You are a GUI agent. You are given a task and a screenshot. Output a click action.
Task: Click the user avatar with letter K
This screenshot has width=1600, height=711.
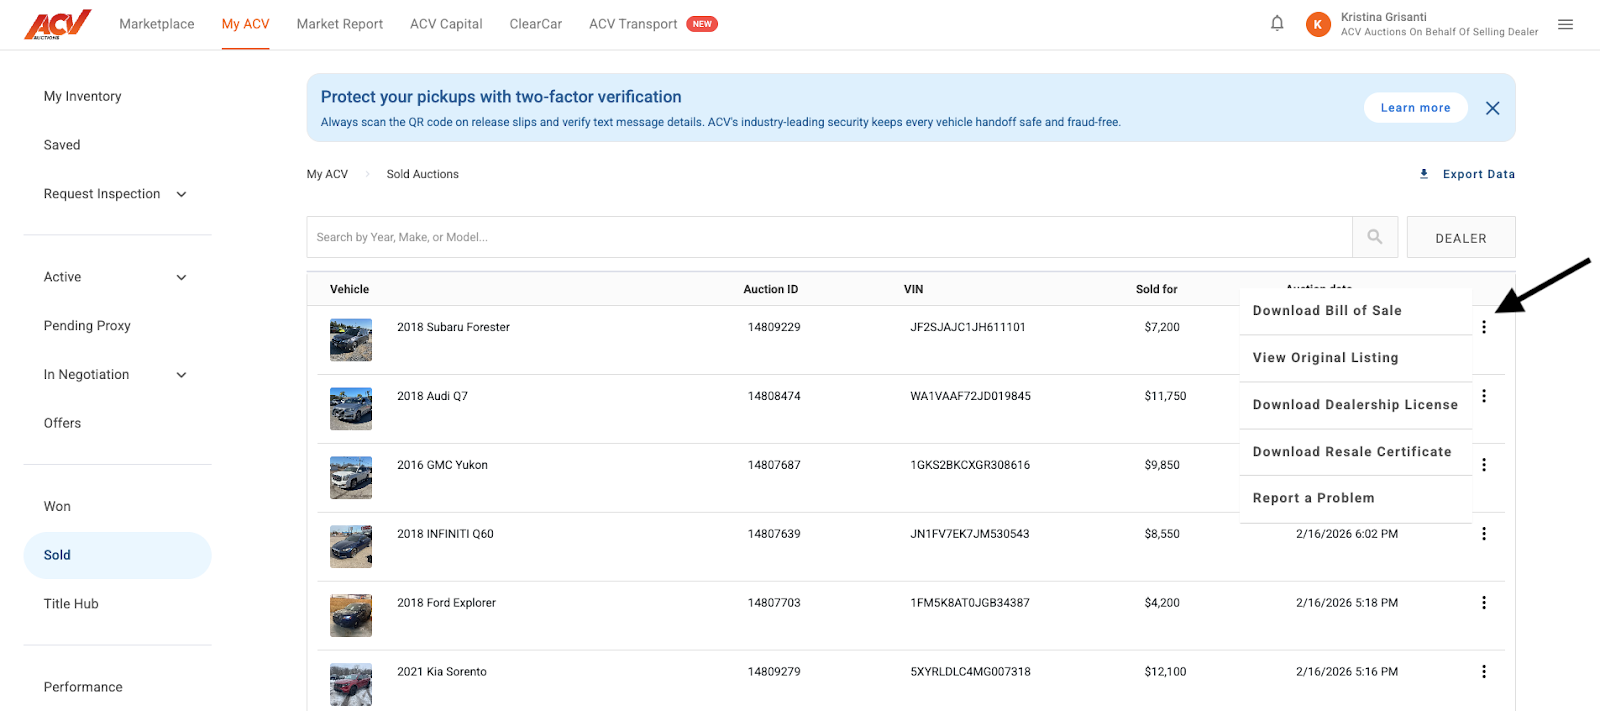pos(1318,24)
